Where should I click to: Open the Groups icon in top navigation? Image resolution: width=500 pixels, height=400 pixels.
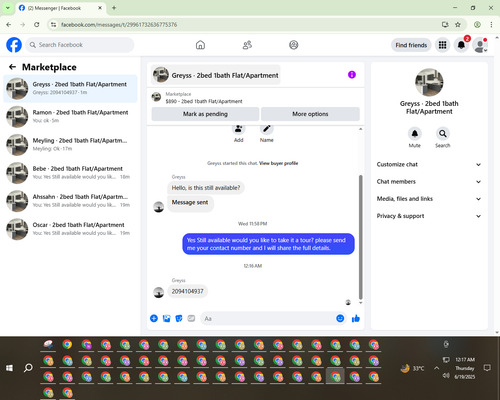pos(294,45)
